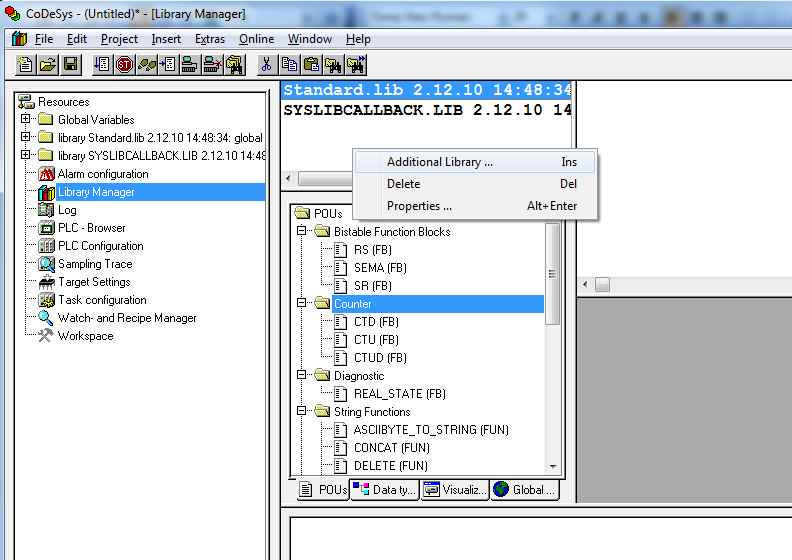
Task: Click the Watch- and Recipe Manager icon
Action: click(x=45, y=318)
